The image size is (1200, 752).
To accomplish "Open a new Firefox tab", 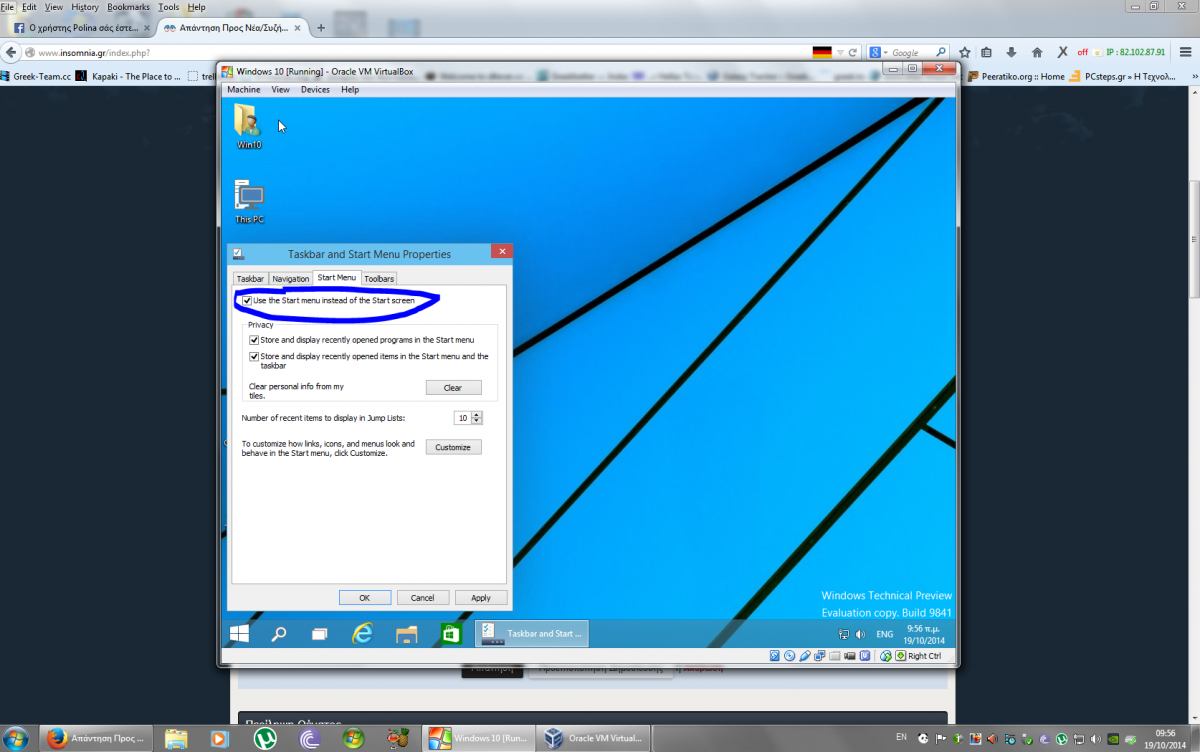I will pos(321,28).
